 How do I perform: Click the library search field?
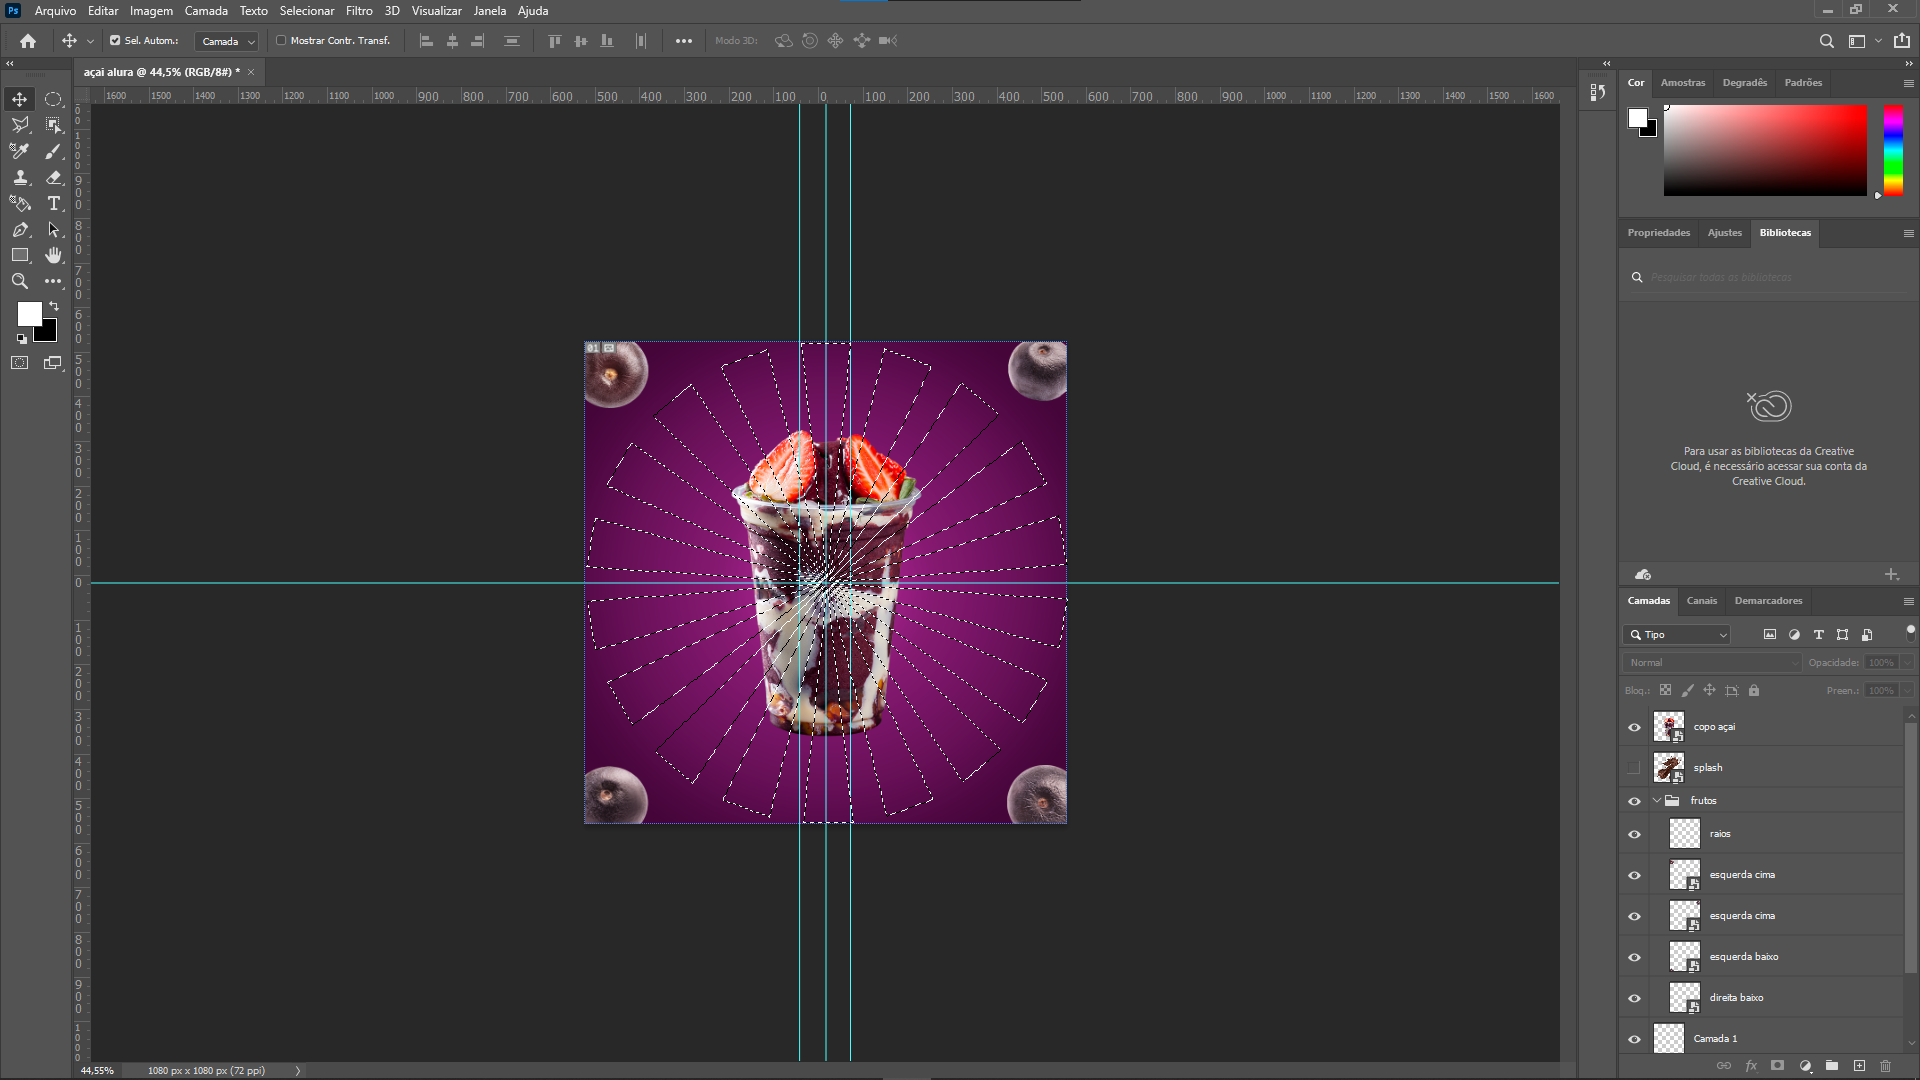click(1768, 277)
